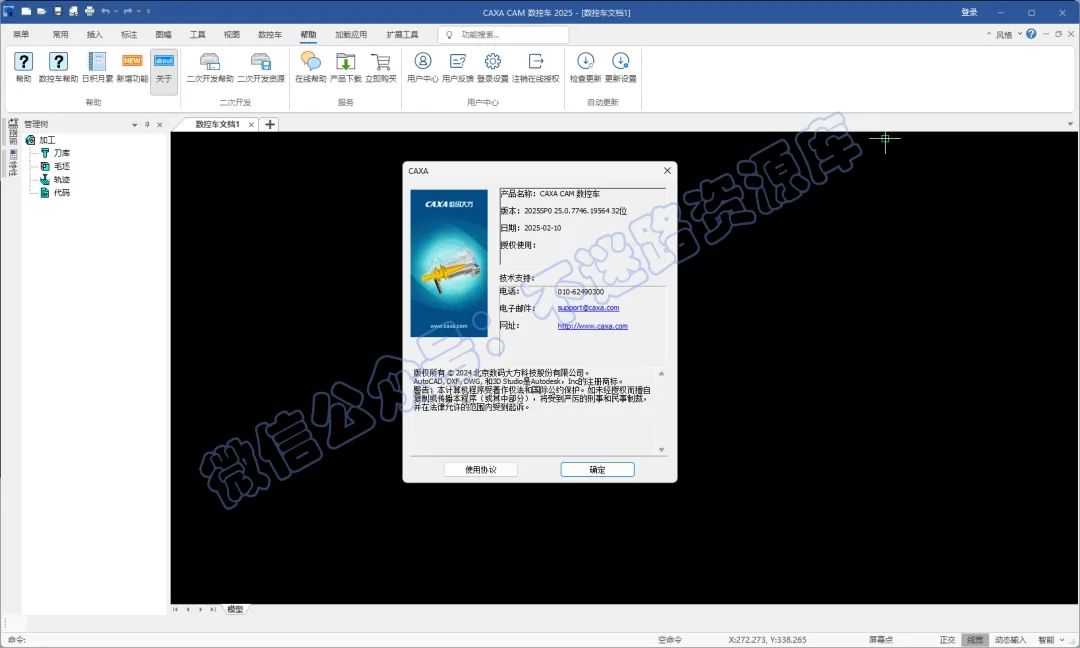1080x648 pixels.
Task: Click the save-all icon in quick access bar
Action: [74, 12]
